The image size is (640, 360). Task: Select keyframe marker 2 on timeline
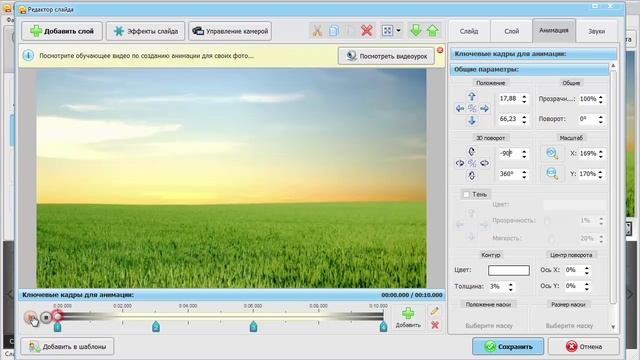[156, 327]
